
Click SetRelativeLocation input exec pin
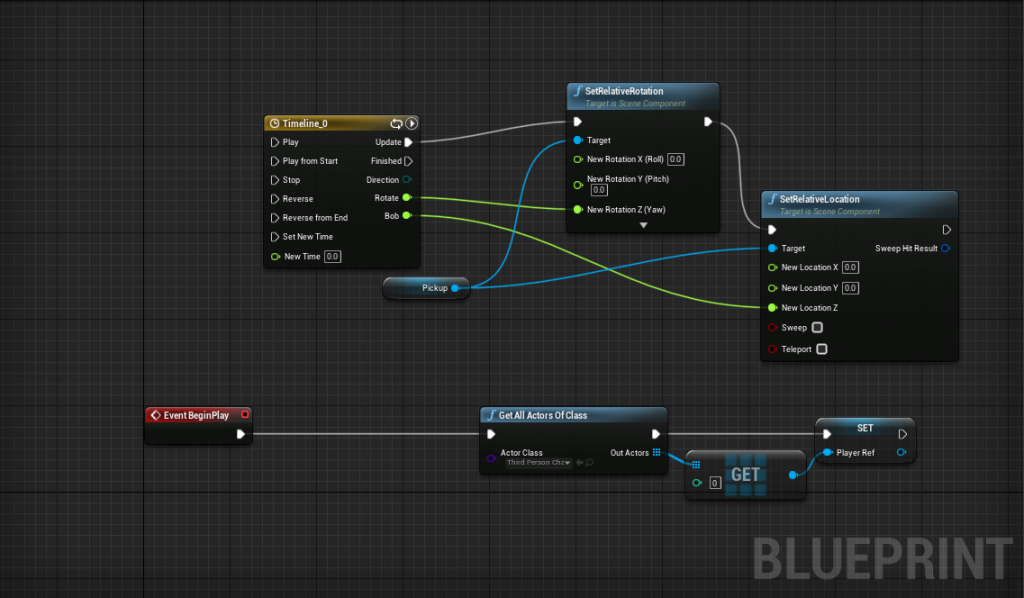tap(772, 230)
